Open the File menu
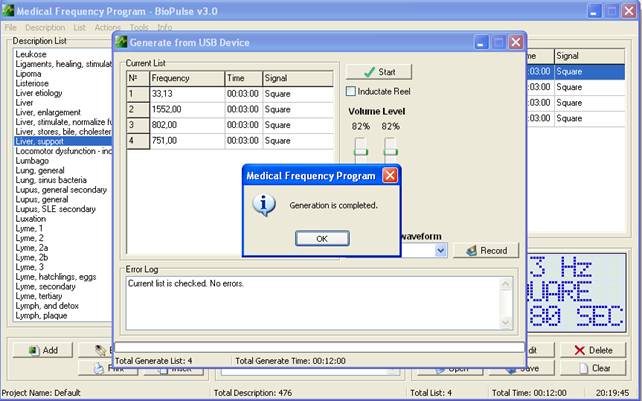The height and width of the screenshot is (401, 642). coord(11,27)
